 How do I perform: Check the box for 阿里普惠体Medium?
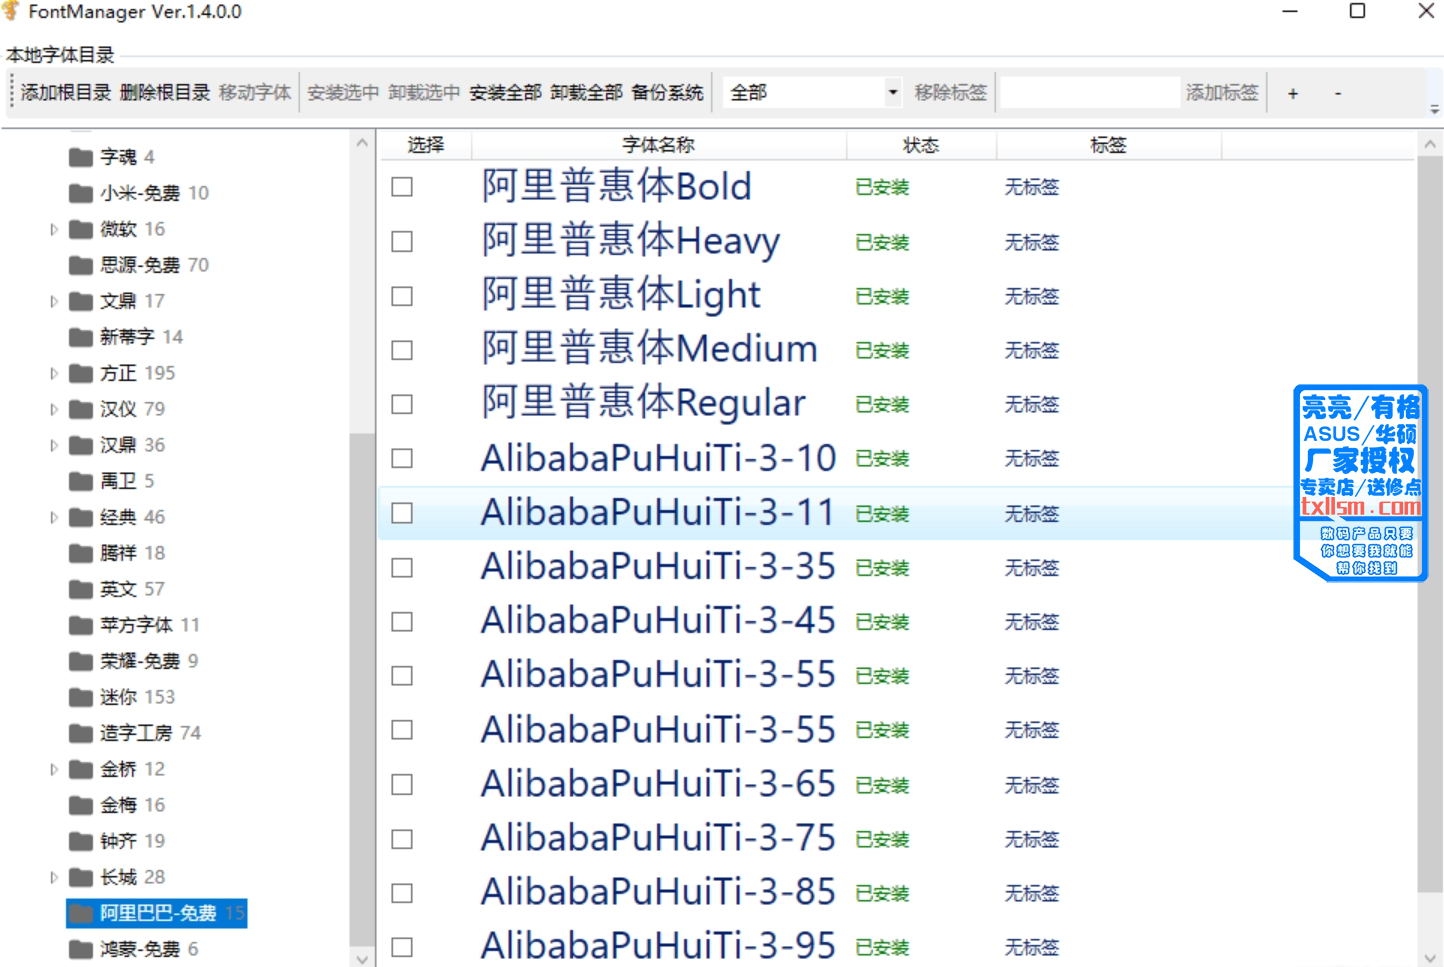(x=402, y=350)
